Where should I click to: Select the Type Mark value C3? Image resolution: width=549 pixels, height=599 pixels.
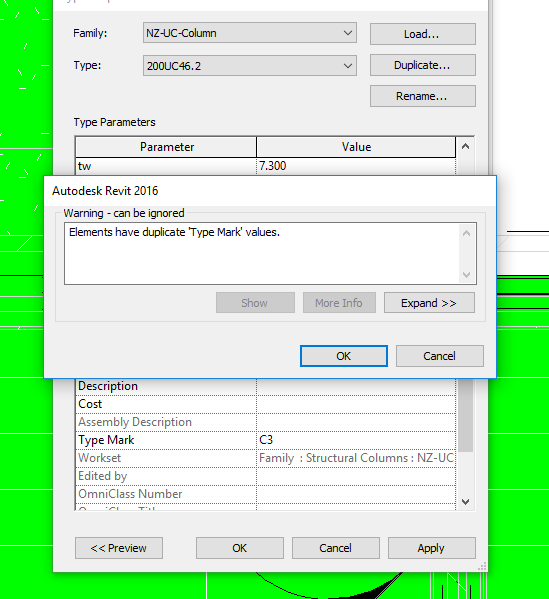pos(356,440)
